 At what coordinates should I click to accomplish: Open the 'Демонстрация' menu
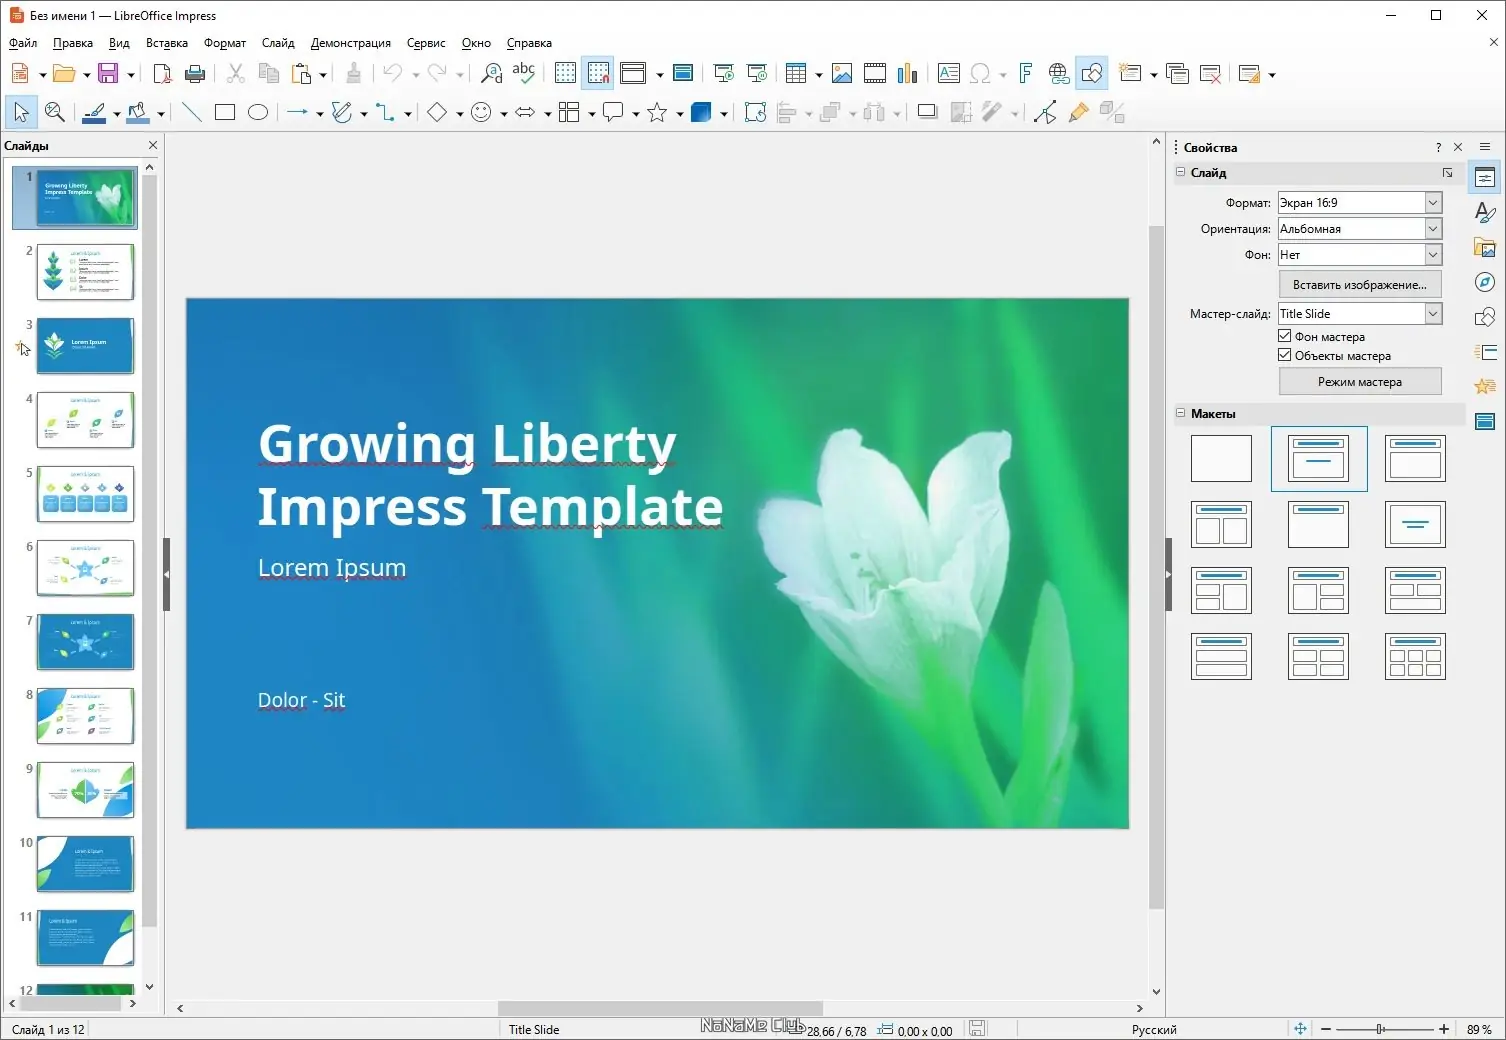[350, 43]
